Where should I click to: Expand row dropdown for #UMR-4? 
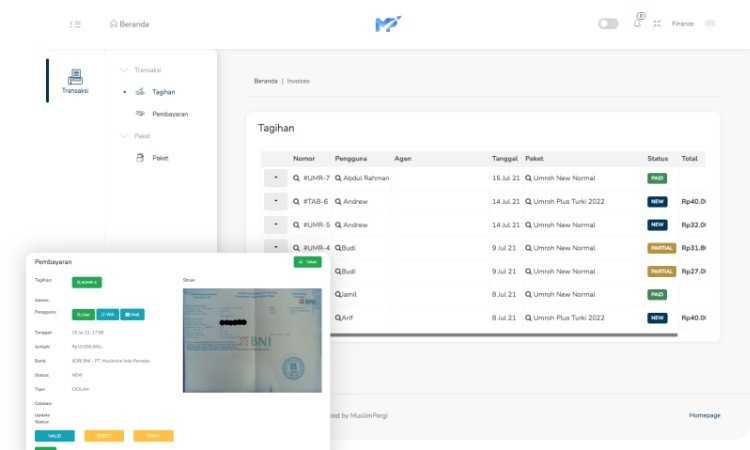(x=276, y=247)
